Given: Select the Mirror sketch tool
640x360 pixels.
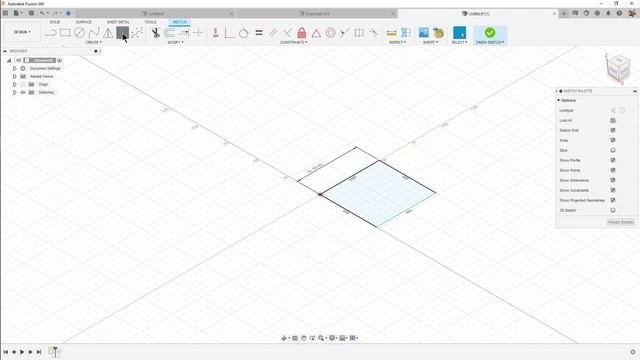Looking at the screenshot, I should coord(108,33).
